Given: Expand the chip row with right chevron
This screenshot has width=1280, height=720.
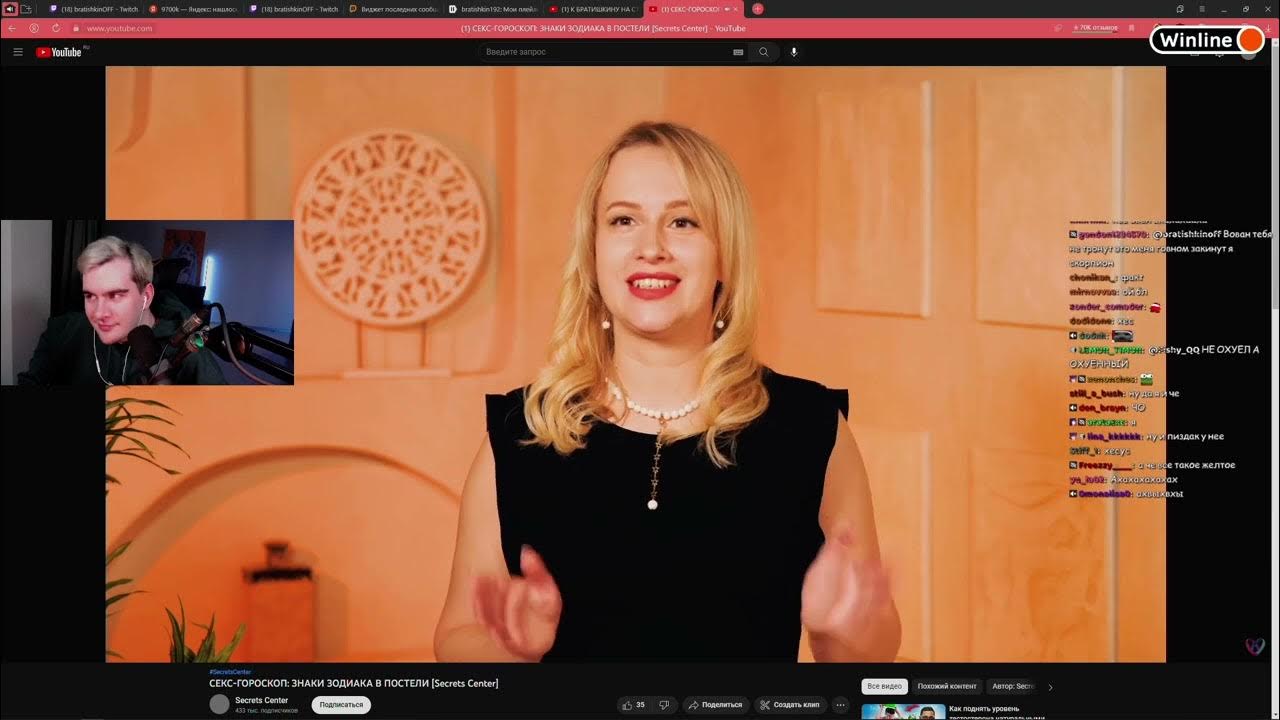Looking at the screenshot, I should coord(1050,687).
